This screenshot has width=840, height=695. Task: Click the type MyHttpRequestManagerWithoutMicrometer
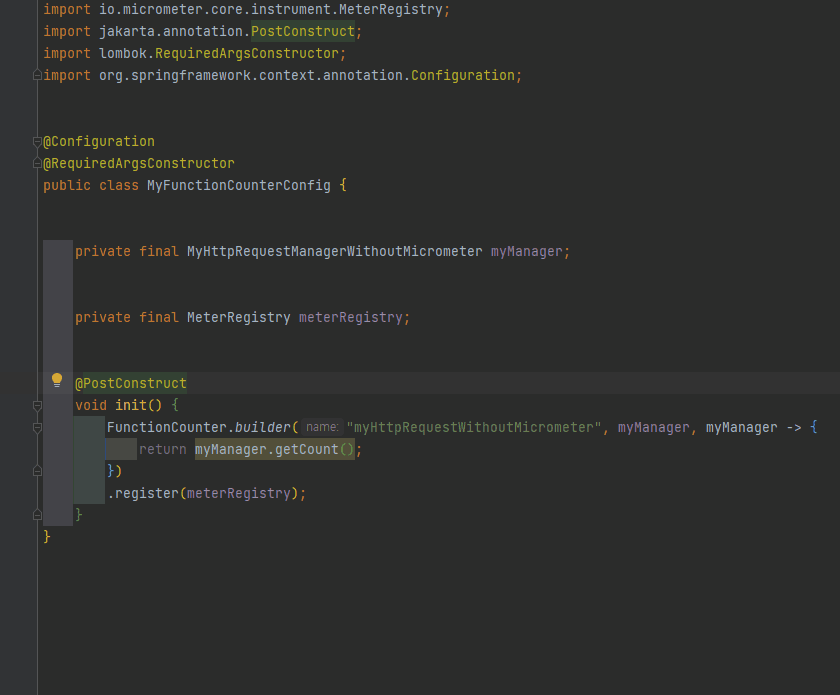[335, 251]
